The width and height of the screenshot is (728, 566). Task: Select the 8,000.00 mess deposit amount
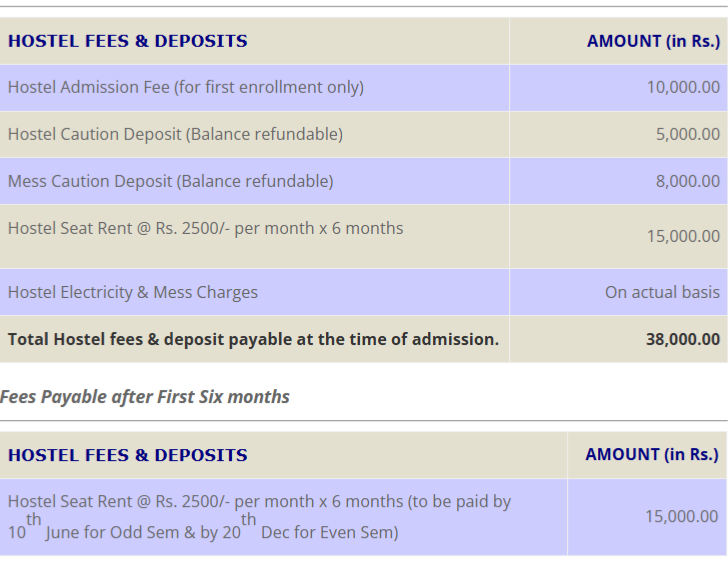687,181
